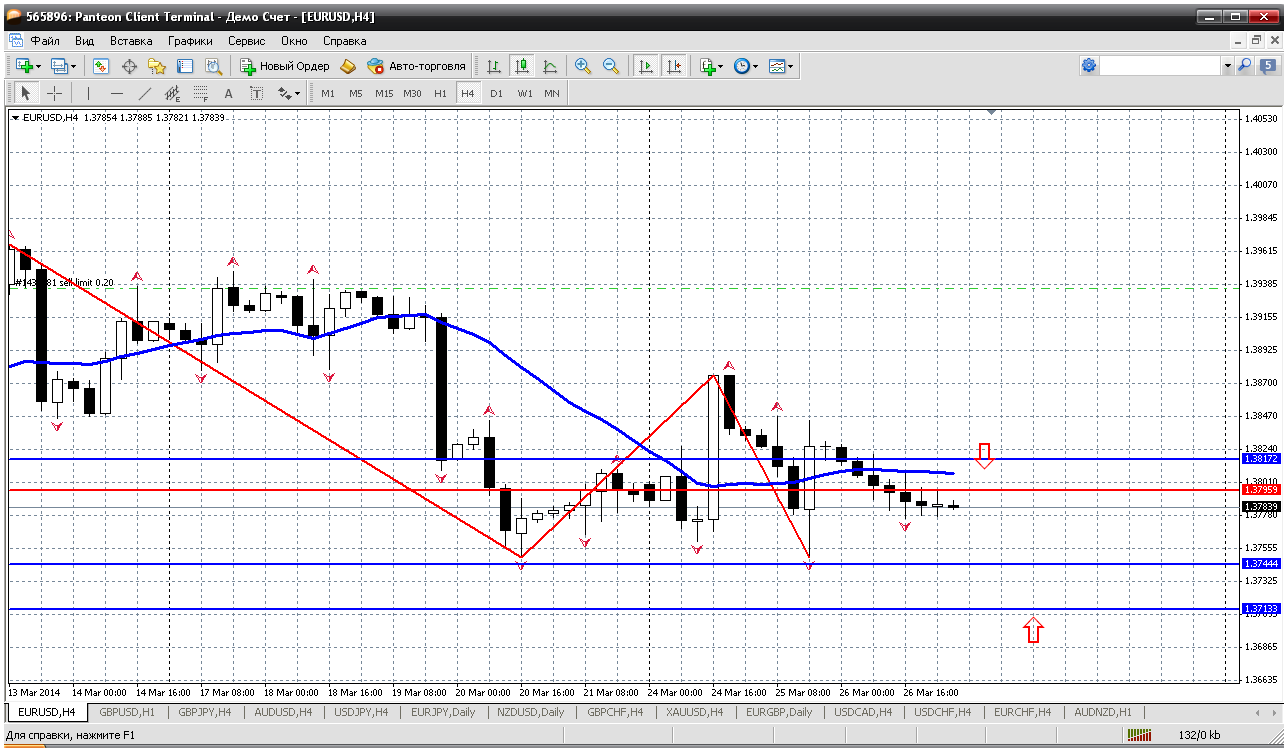Activate the crosshair cursor

(x=54, y=93)
